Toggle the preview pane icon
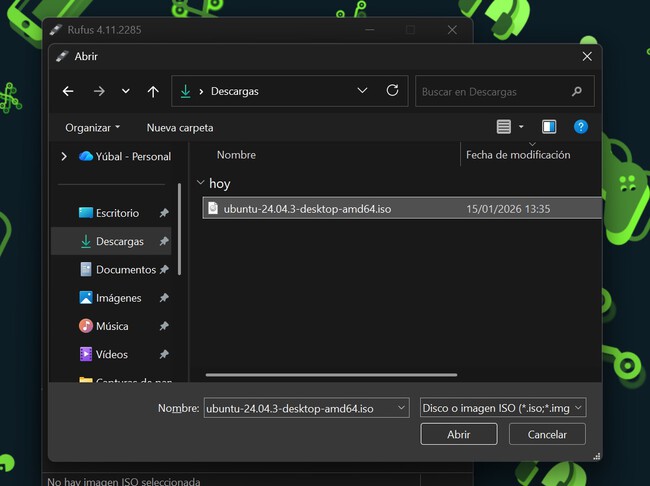 (x=549, y=127)
